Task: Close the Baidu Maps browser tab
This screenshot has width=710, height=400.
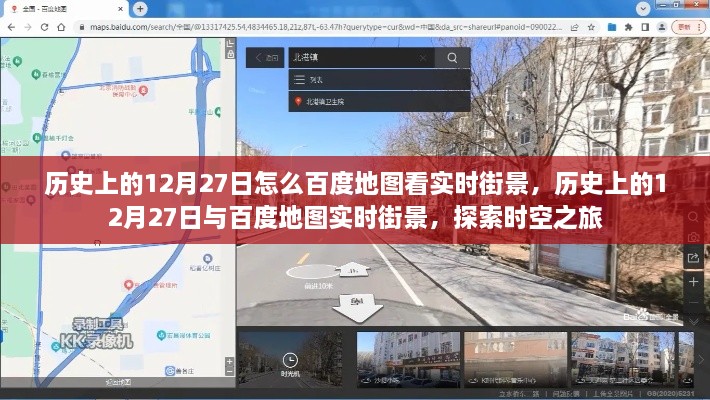Action: tap(120, 9)
